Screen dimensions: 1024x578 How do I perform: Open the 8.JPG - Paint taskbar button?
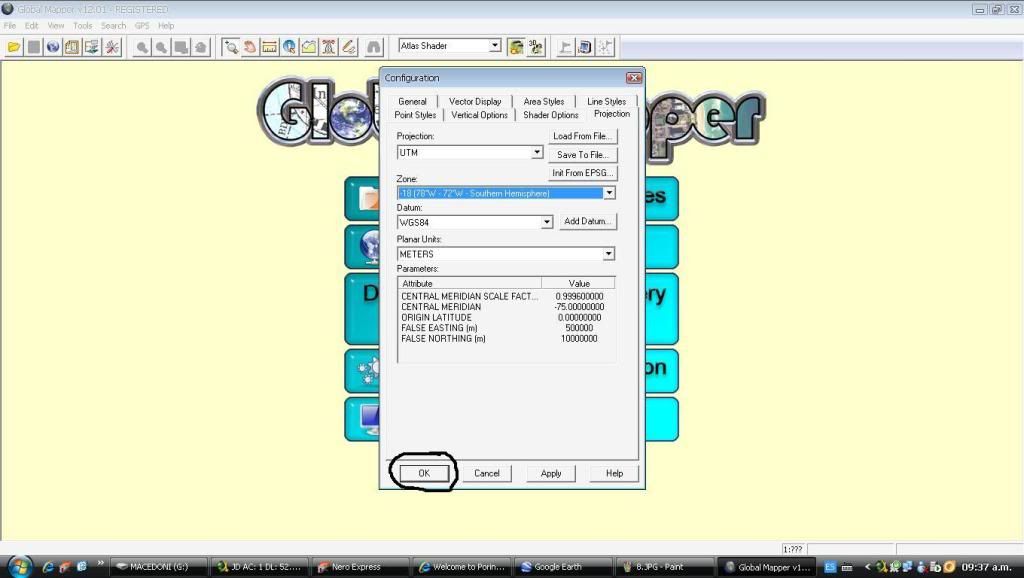click(664, 567)
